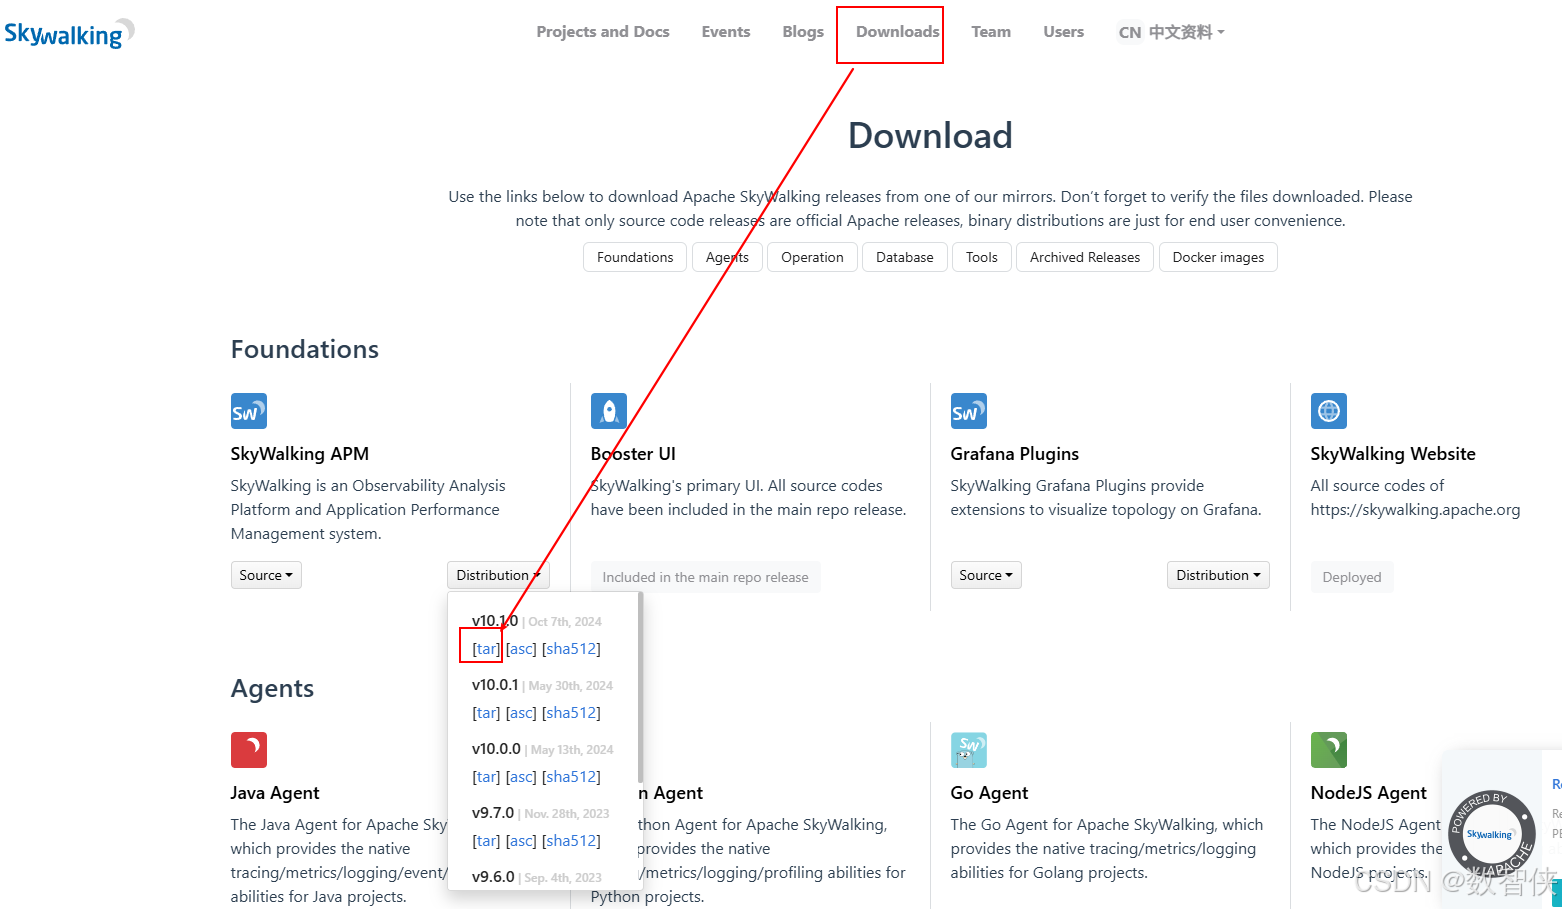Jump to Tools section button
Image resolution: width=1562 pixels, height=909 pixels.
coord(982,257)
